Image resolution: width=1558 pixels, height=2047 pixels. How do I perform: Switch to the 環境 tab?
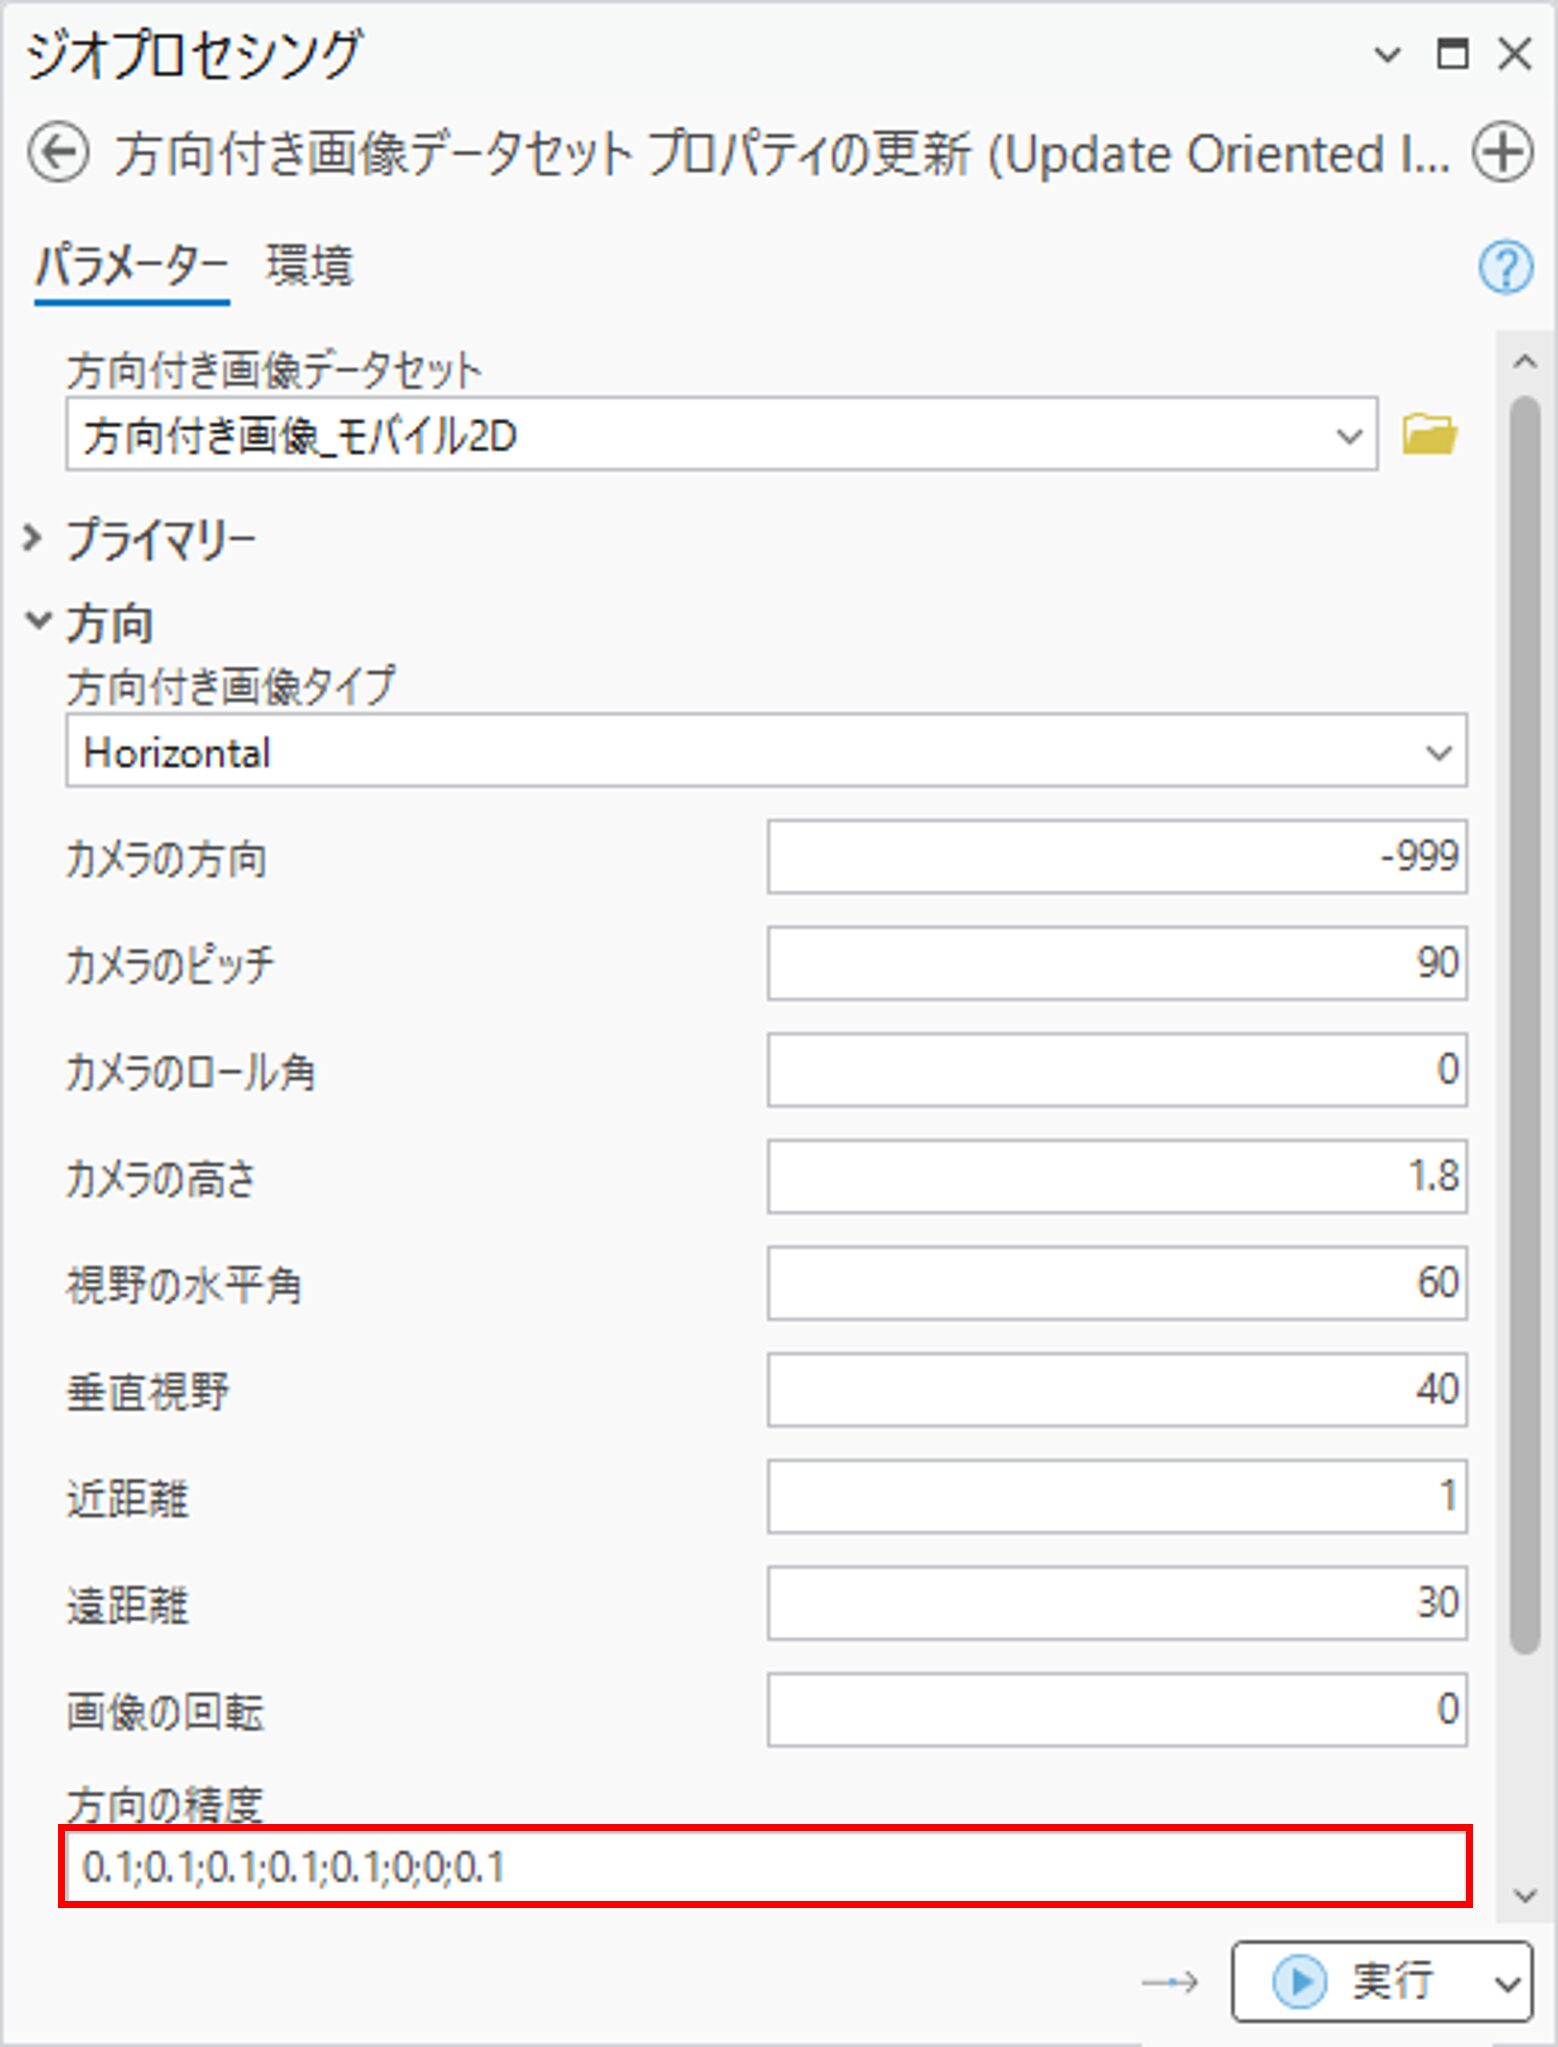pos(309,267)
